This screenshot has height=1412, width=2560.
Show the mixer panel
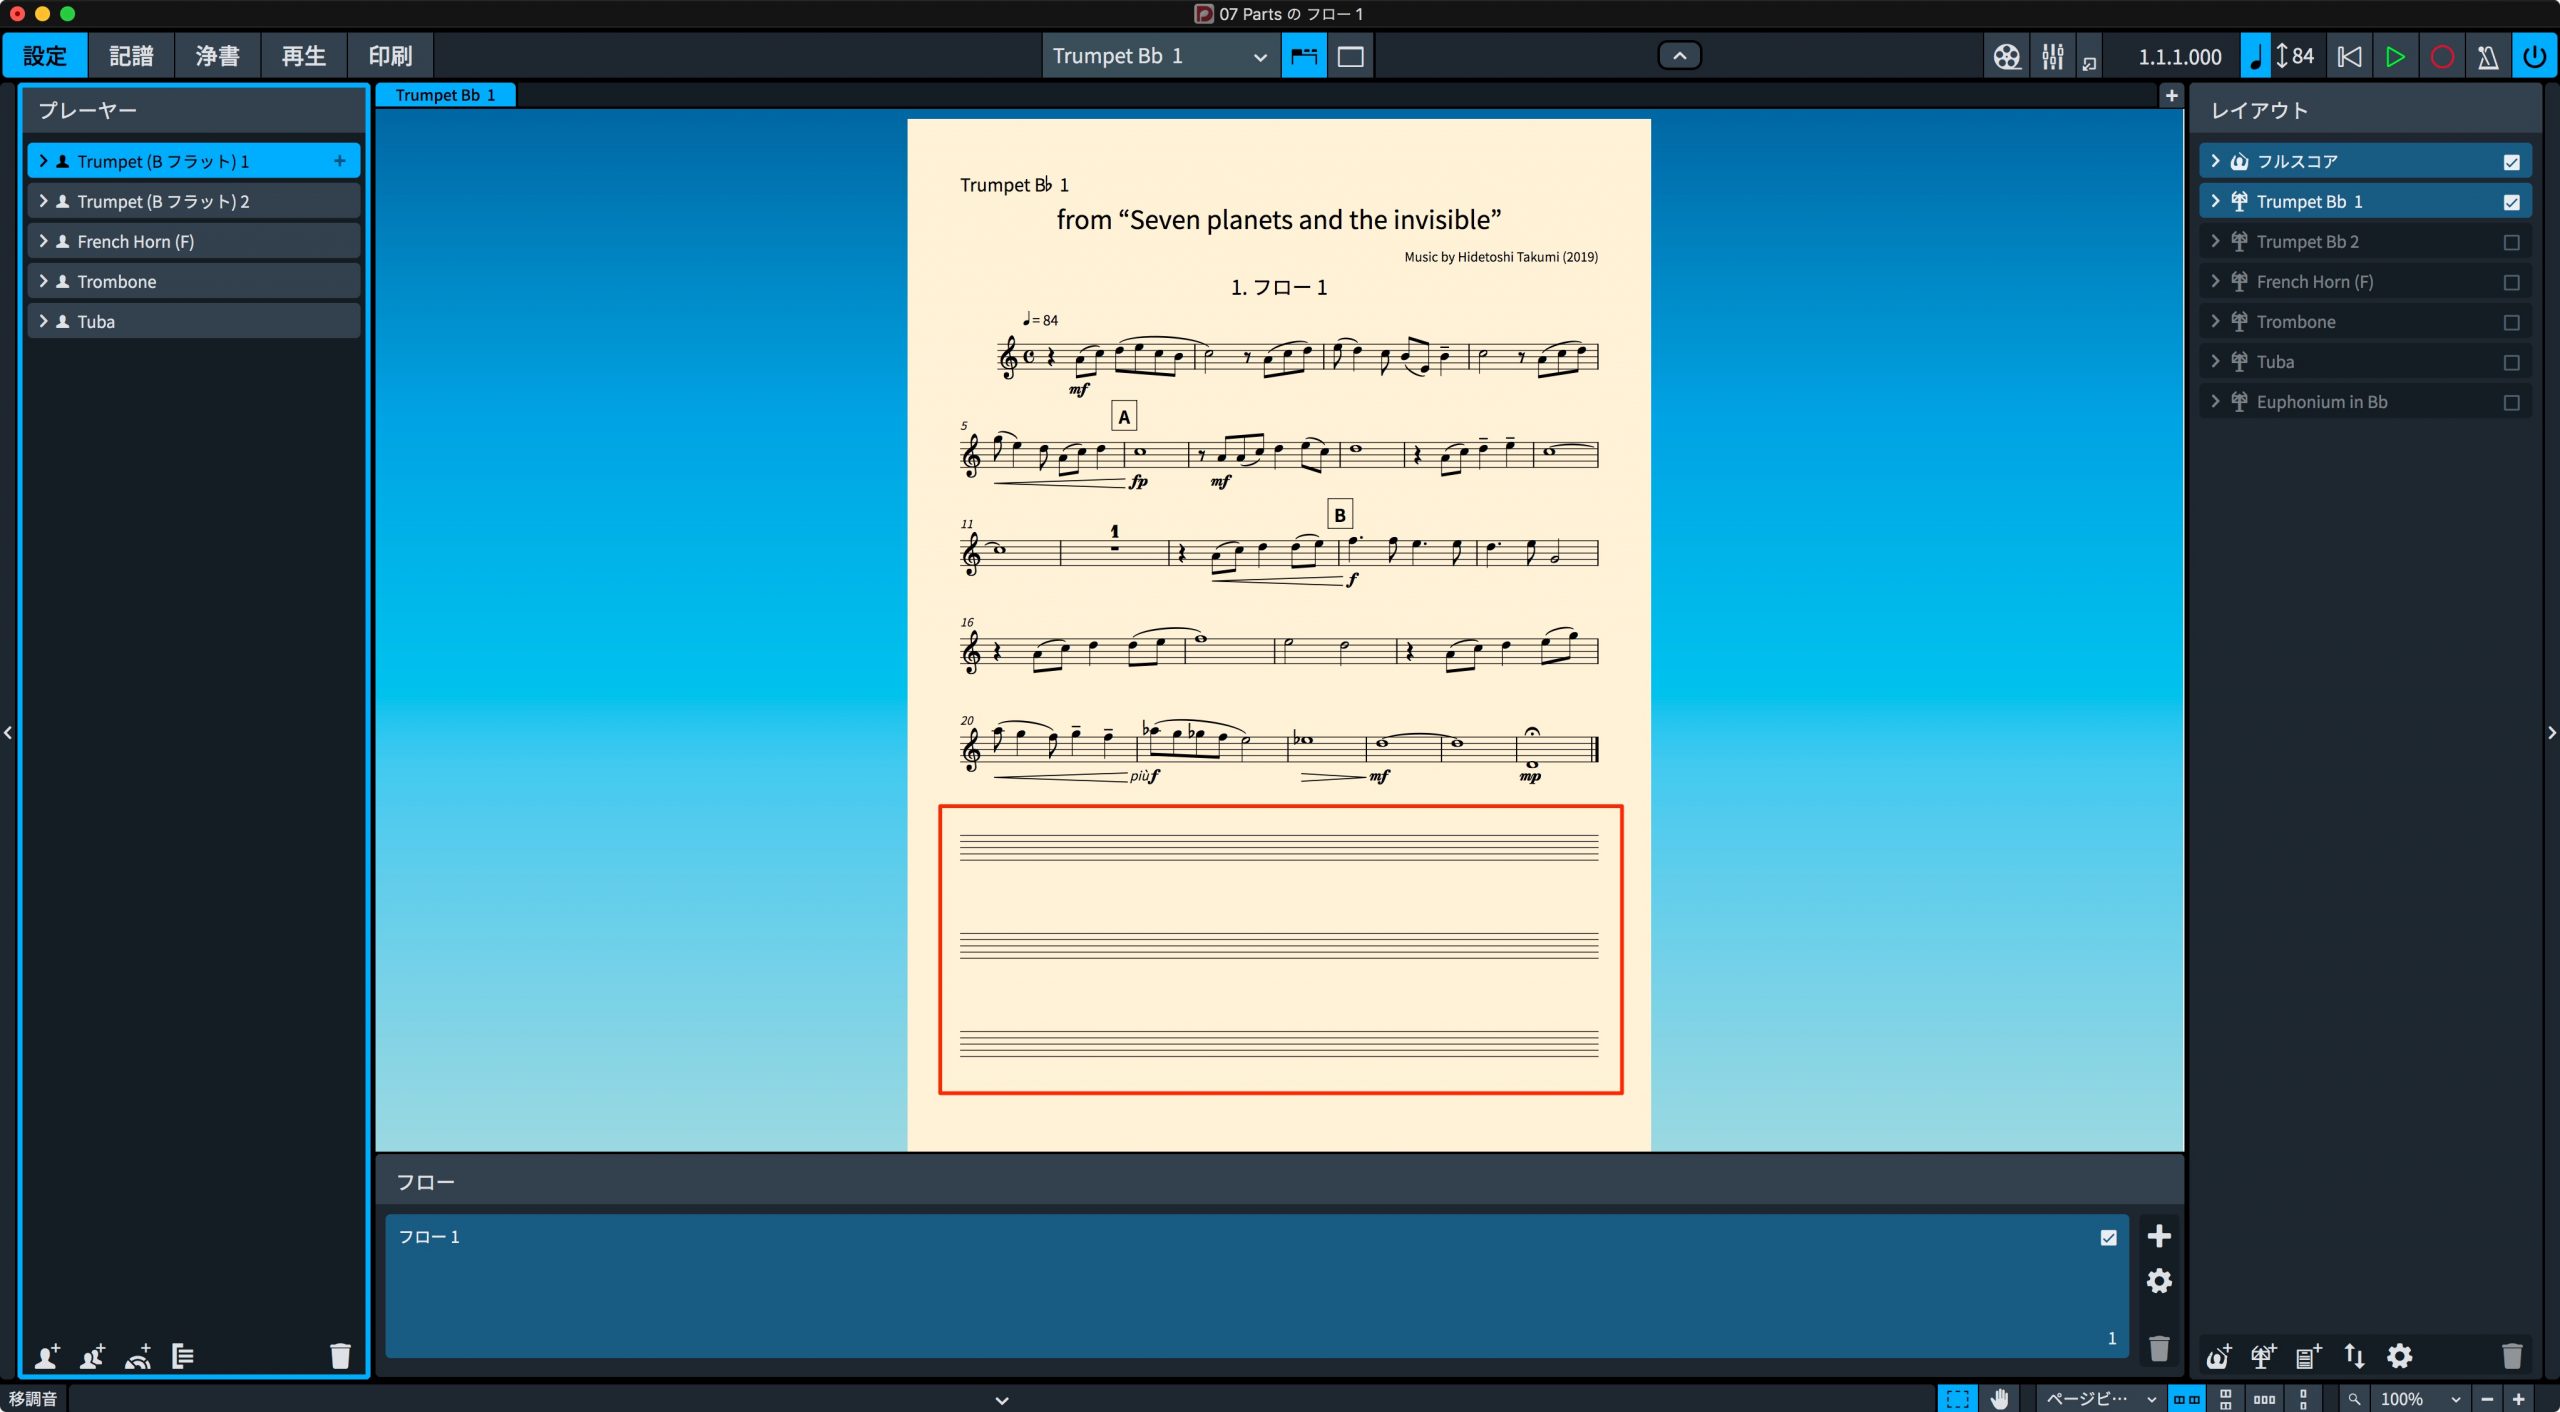click(2053, 56)
